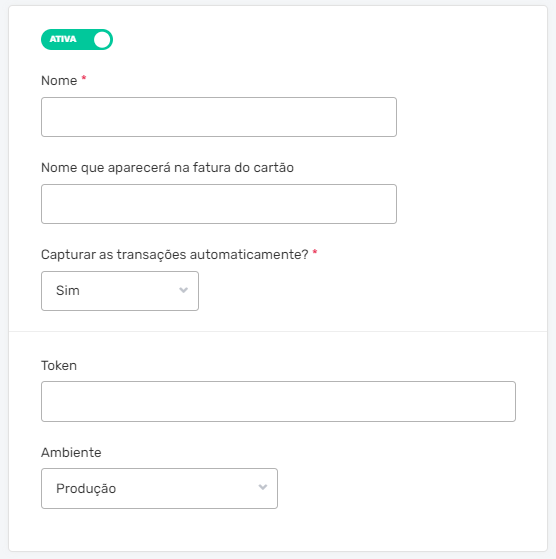Screen dimensions: 556x559
Task: Click the ATIVA text inside the green switch
Action: click(x=63, y=39)
